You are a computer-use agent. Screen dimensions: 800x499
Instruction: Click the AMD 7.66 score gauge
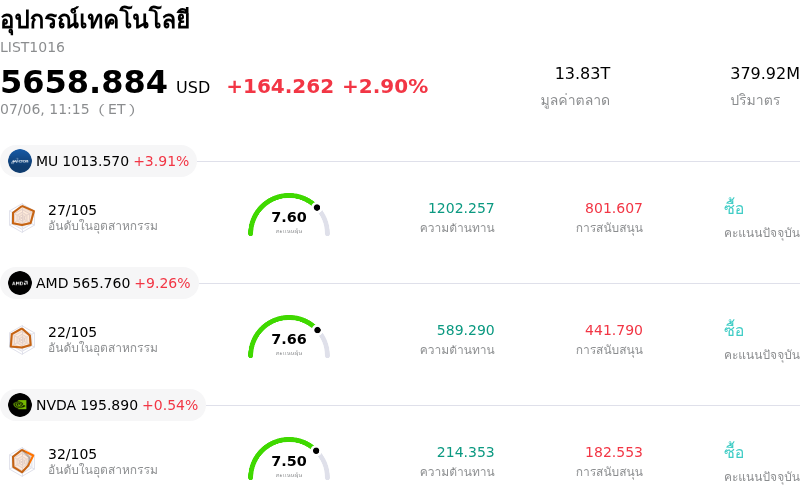click(x=289, y=337)
